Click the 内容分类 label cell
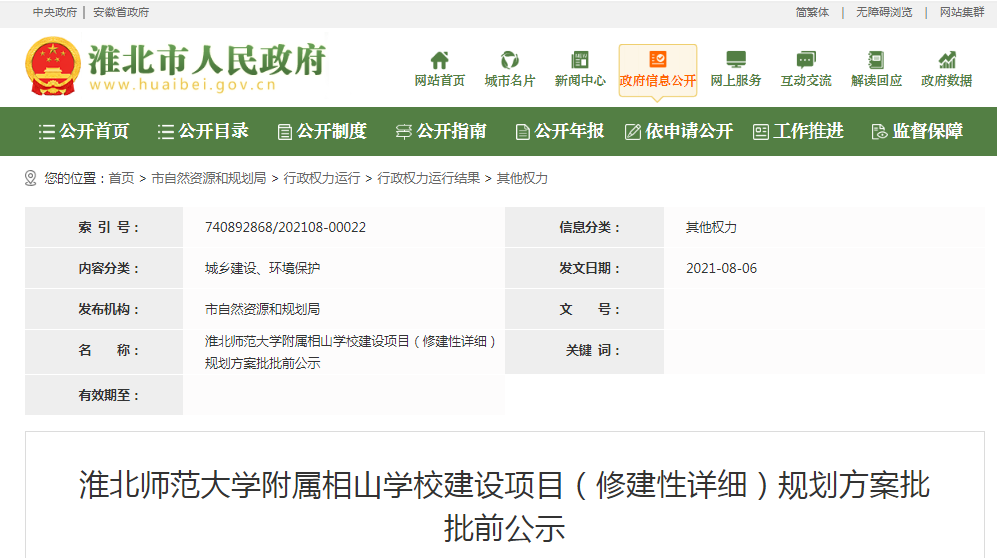 coord(104,268)
